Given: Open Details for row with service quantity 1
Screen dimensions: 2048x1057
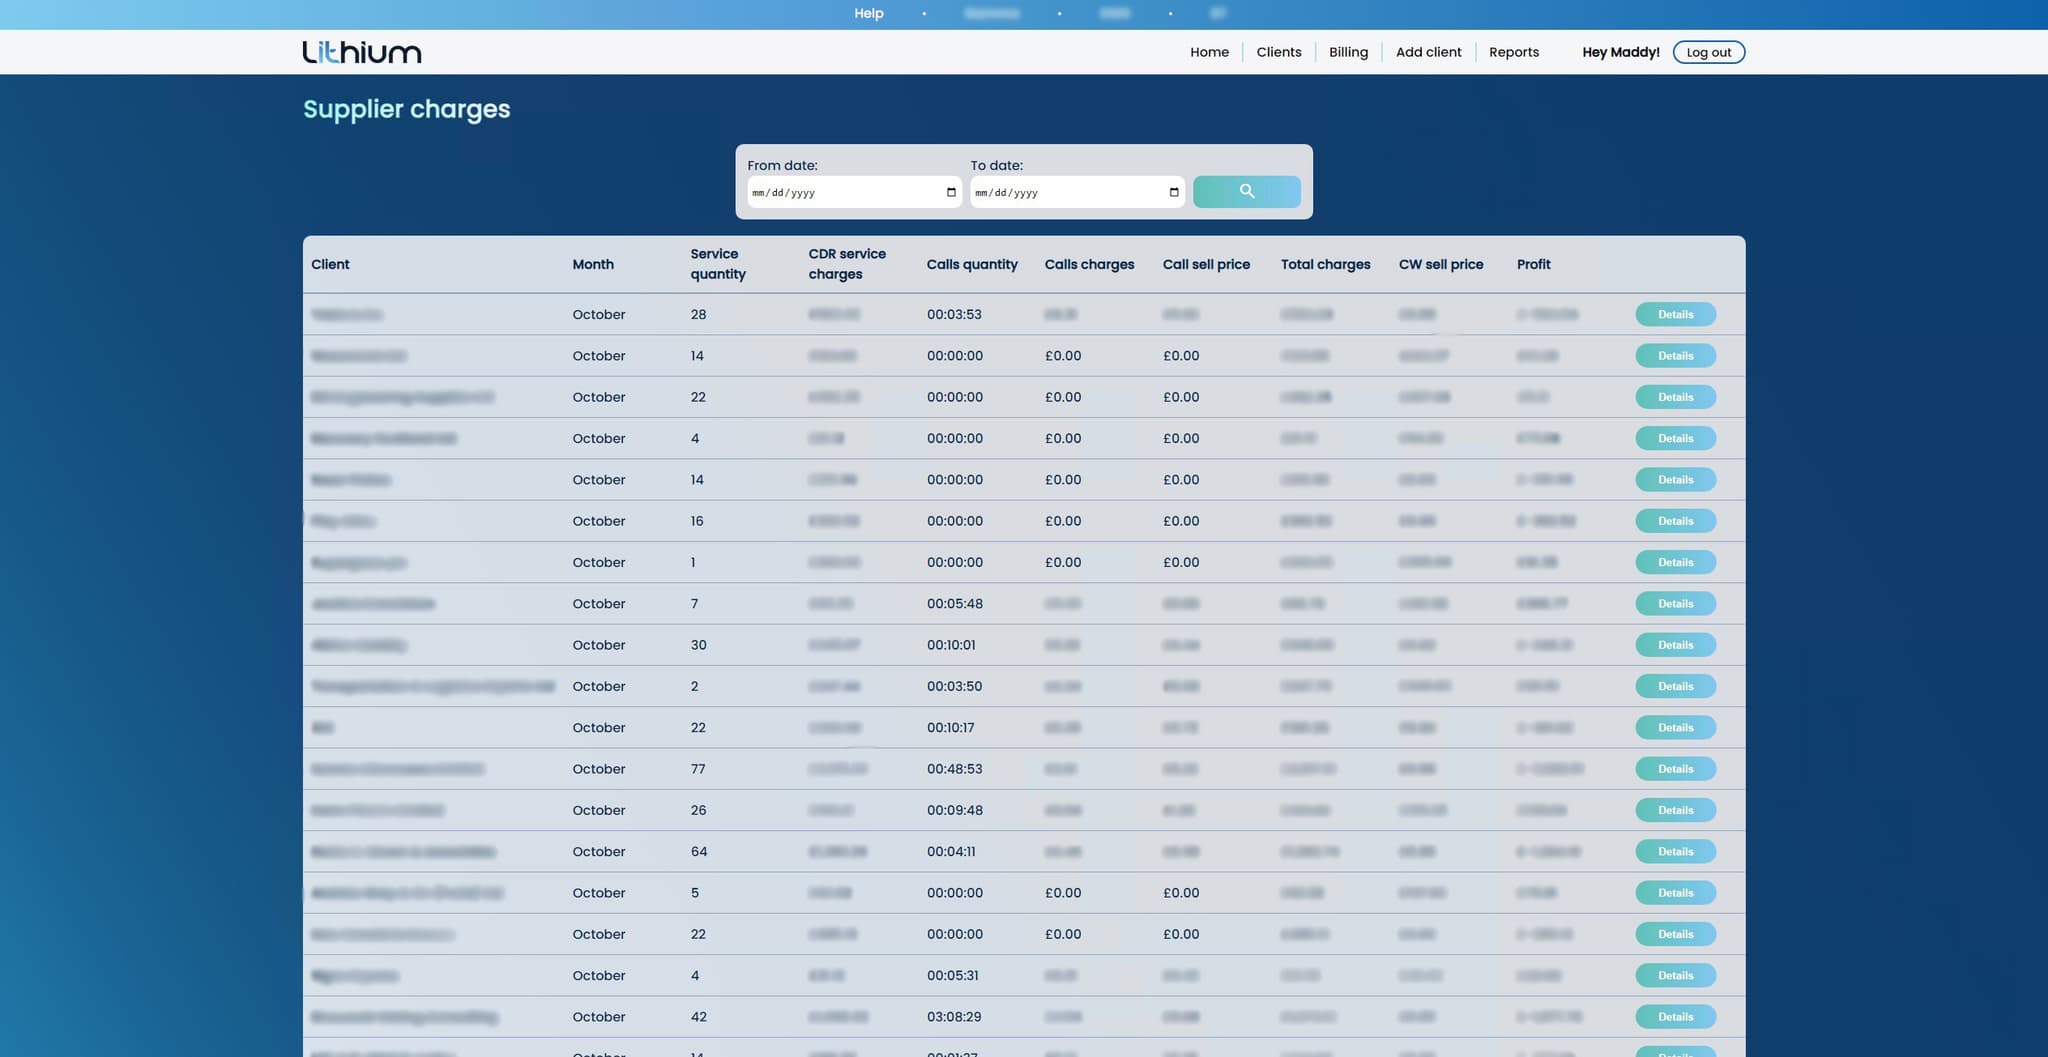Looking at the screenshot, I should tap(1675, 563).
